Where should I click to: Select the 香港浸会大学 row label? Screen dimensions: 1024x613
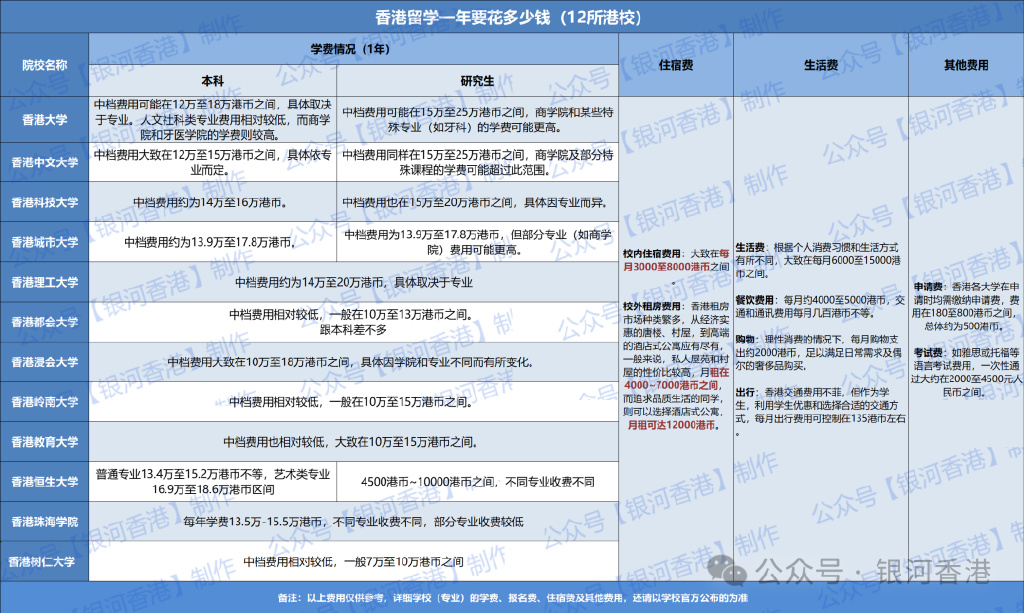tap(44, 362)
